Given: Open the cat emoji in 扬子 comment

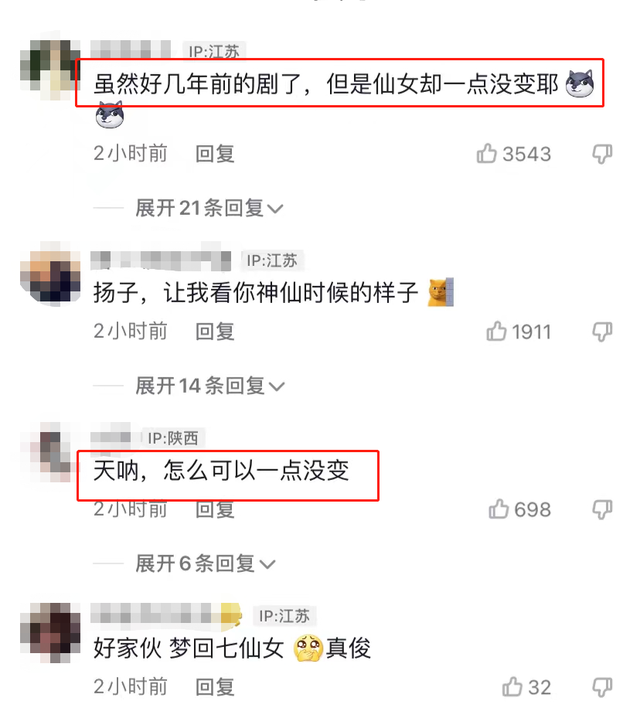Looking at the screenshot, I should coord(440,292).
